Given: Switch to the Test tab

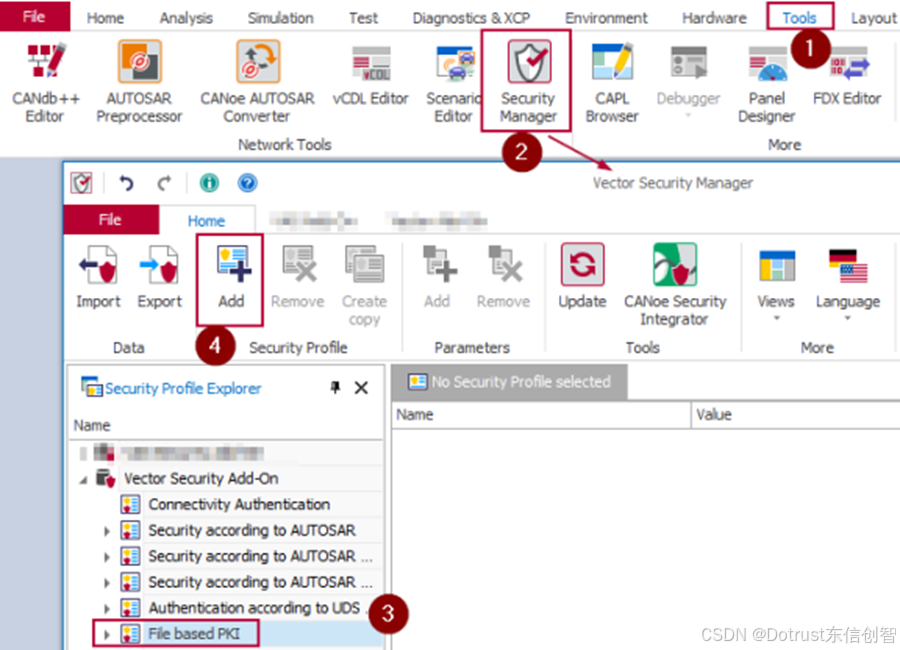Looking at the screenshot, I should pos(363,18).
